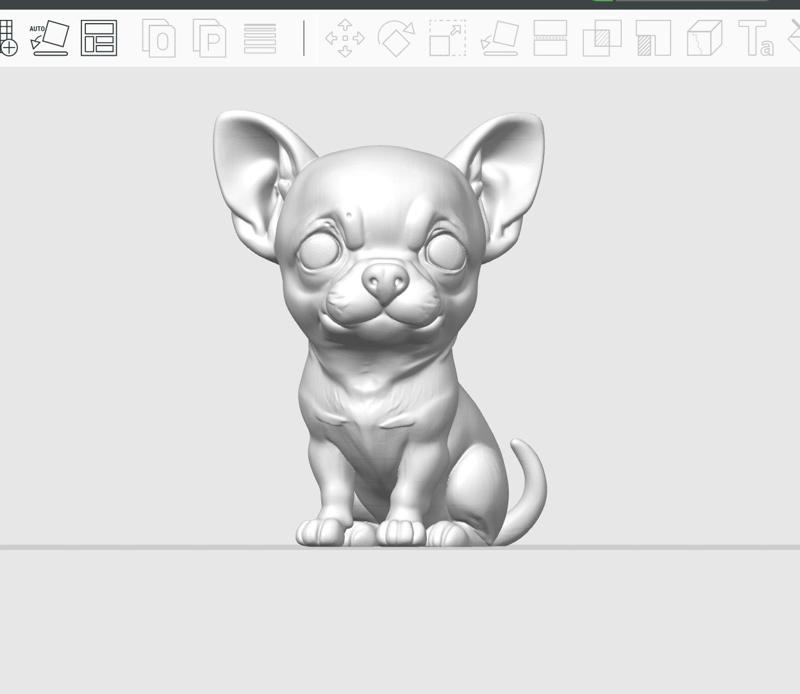
Task: Select the Move tool
Action: (345, 38)
